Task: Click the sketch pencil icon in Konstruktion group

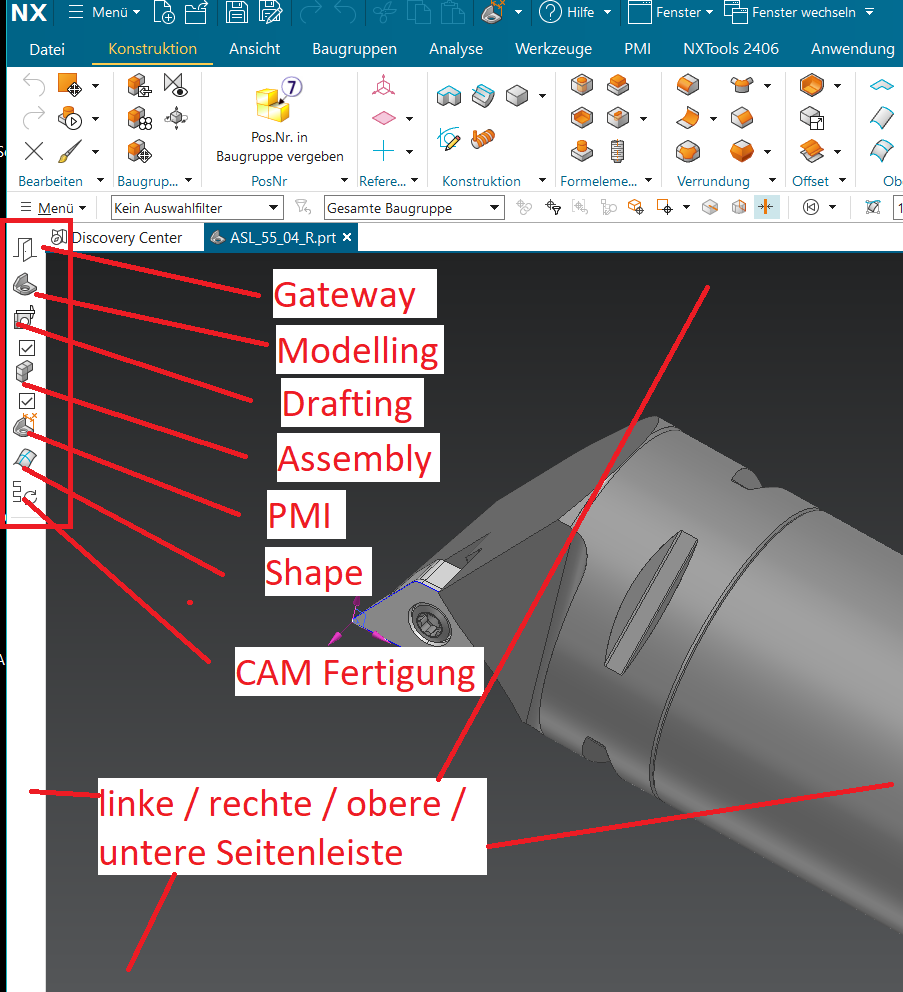Action: (x=449, y=138)
